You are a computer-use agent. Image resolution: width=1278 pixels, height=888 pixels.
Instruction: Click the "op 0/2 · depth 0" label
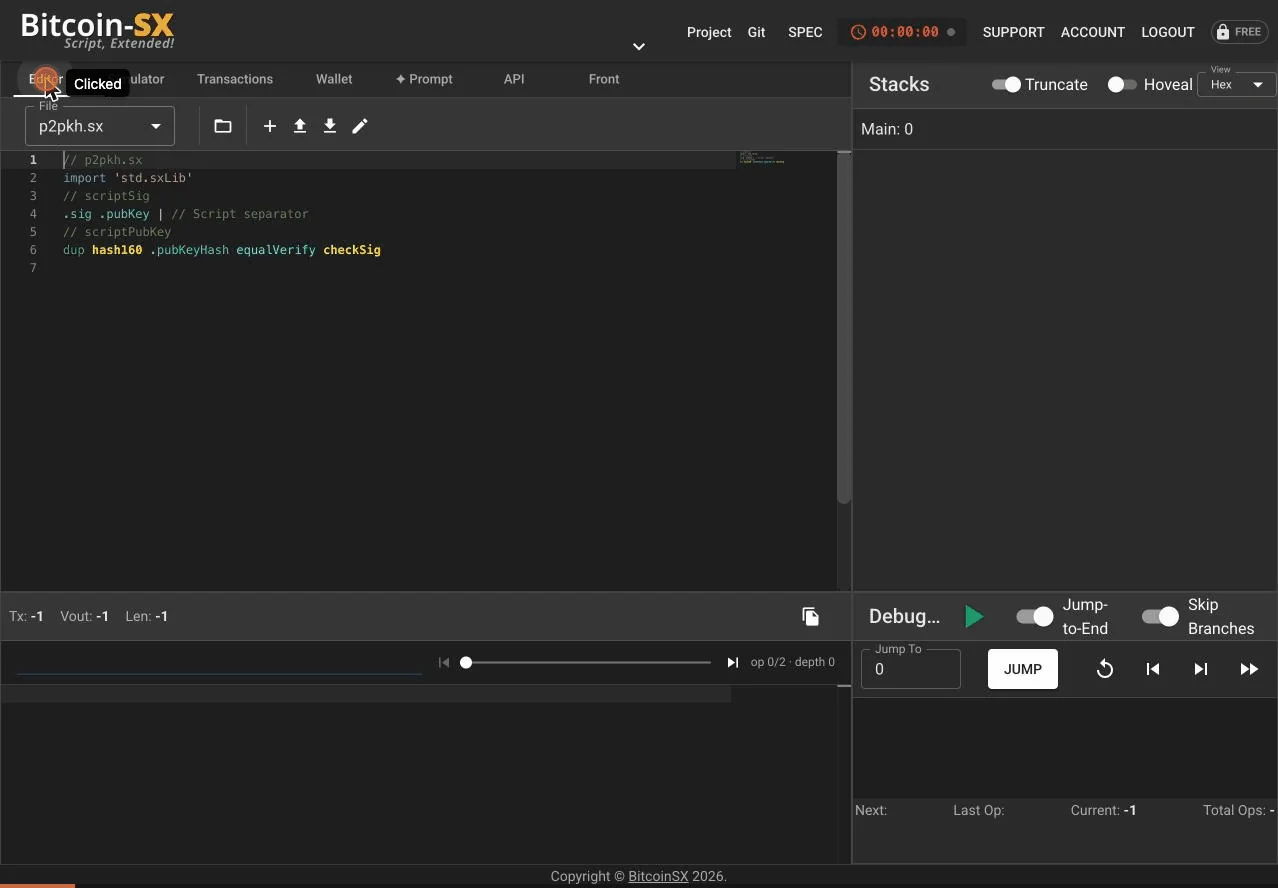click(793, 662)
